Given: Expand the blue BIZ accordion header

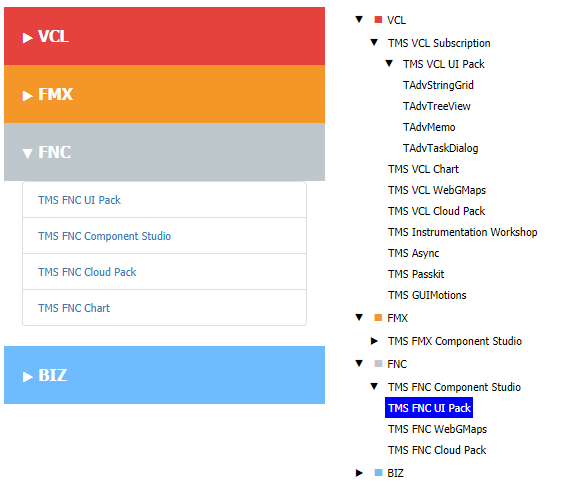Looking at the screenshot, I should (164, 375).
